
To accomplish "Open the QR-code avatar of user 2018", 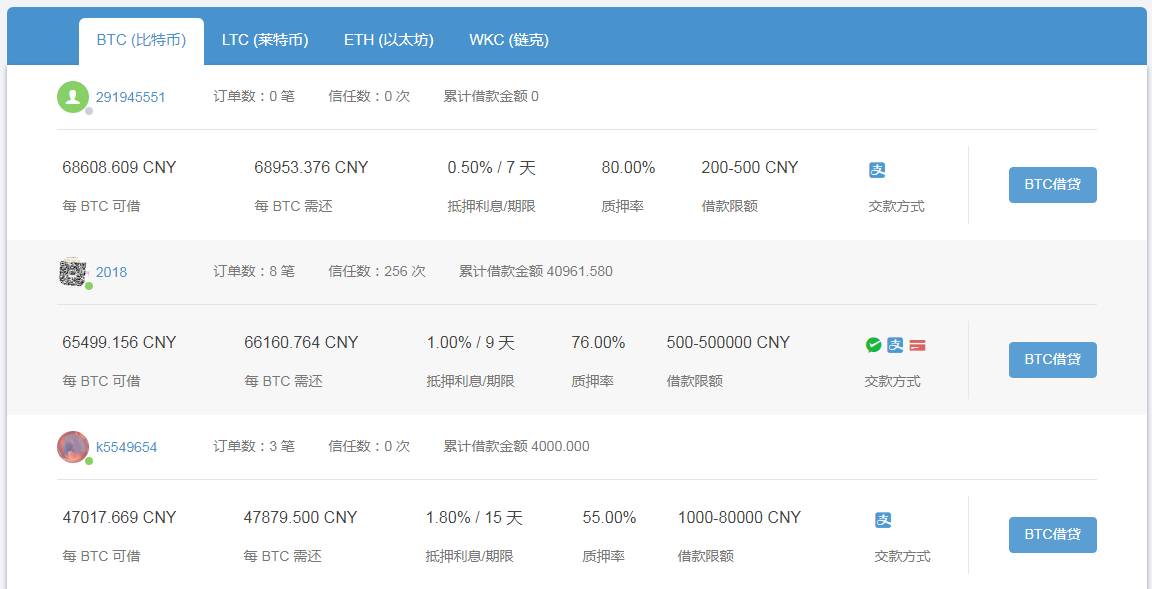I will [x=73, y=271].
